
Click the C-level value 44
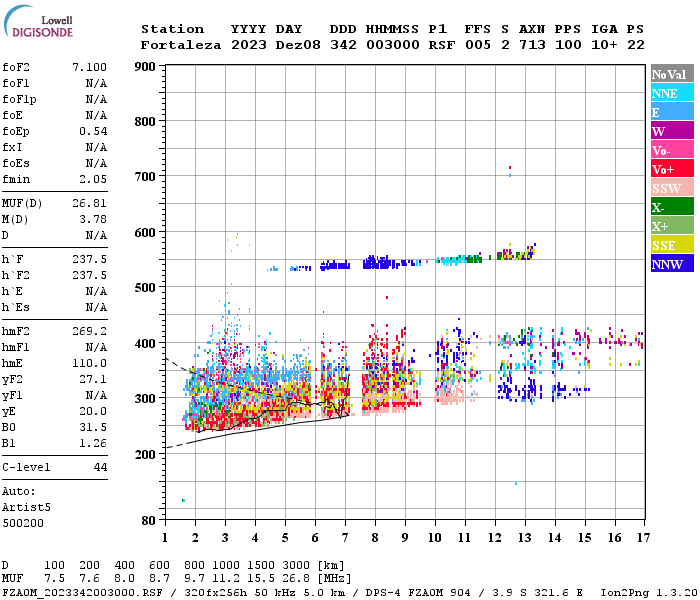tap(100, 467)
